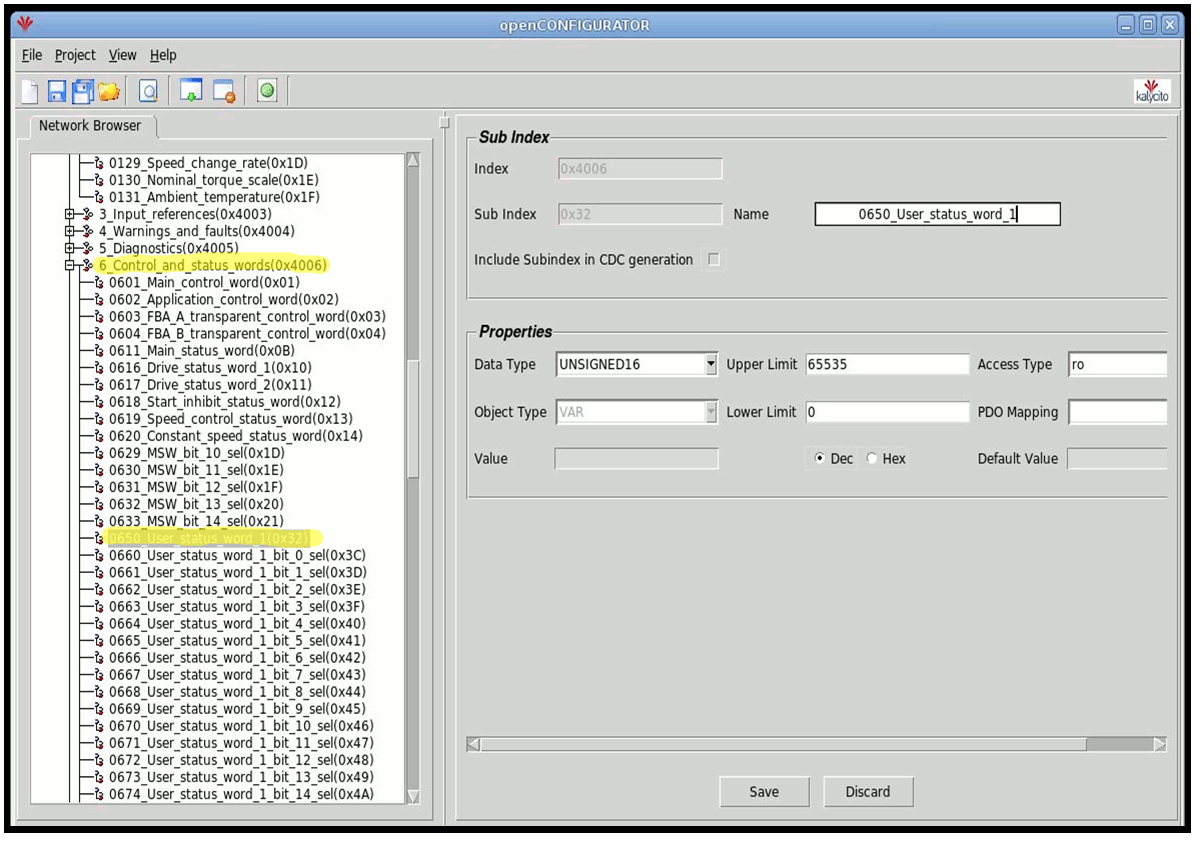Select 0131_Ambient_temperature(0x1F) row

click(214, 197)
